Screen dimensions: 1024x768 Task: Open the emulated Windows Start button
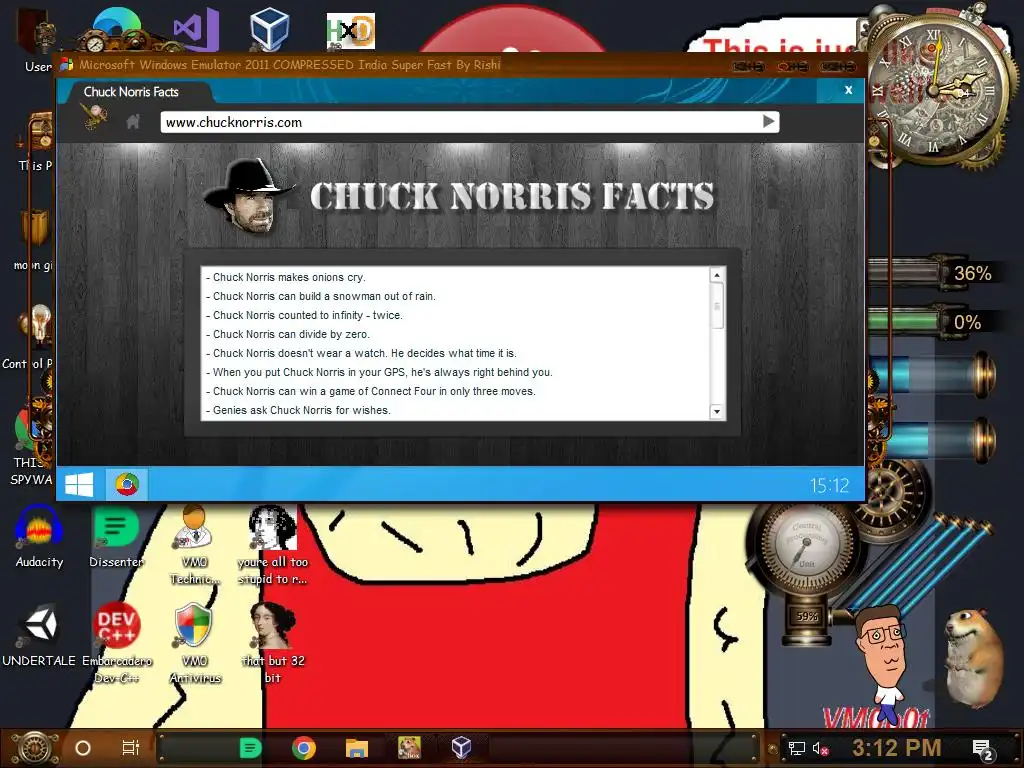(79, 485)
